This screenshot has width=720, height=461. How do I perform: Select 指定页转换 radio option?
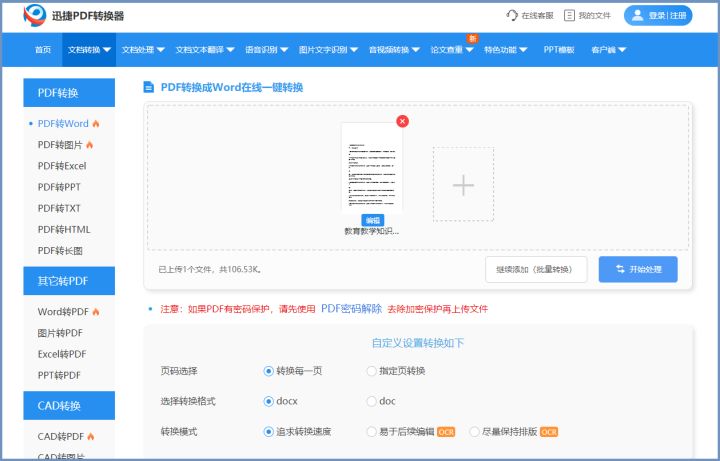372,371
